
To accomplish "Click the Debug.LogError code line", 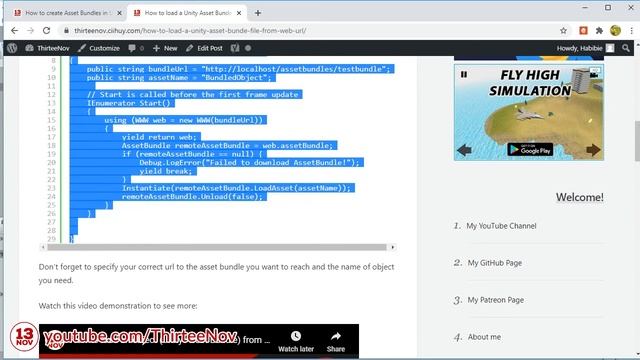I will click(249, 162).
